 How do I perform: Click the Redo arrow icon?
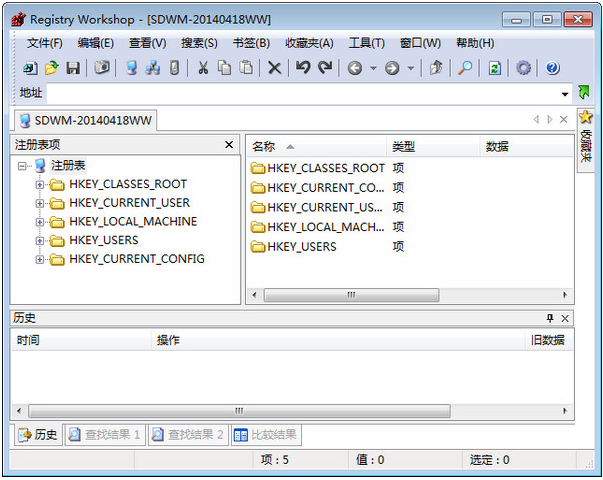coord(324,68)
